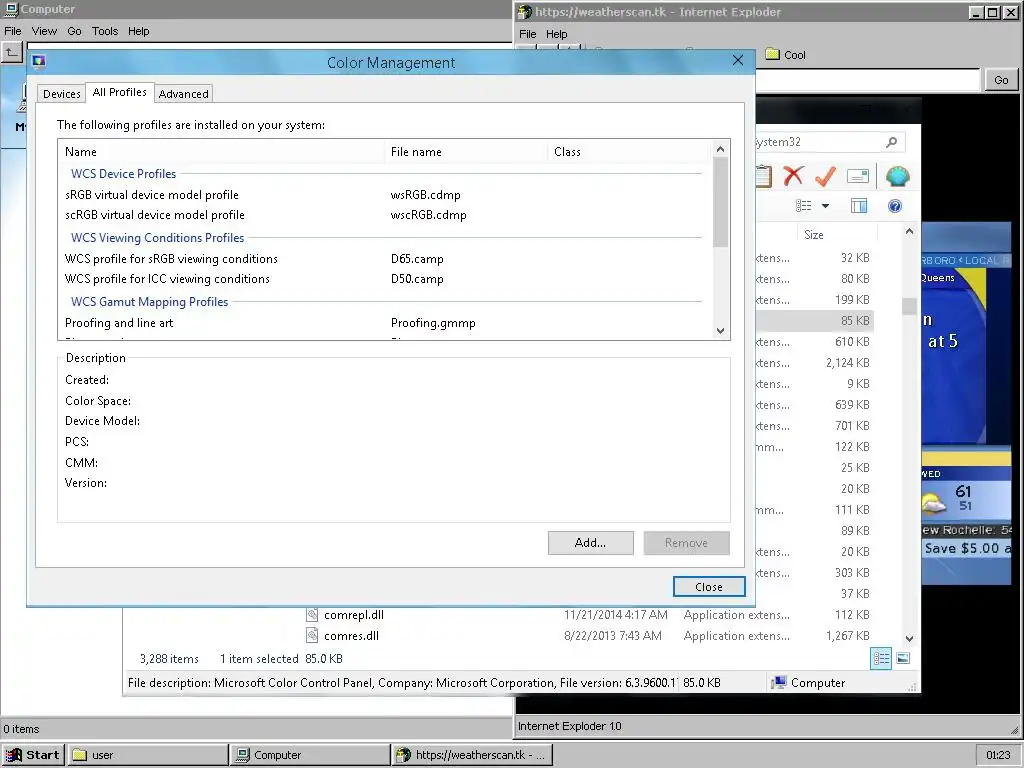Open File menu in Internet Exploder
The width and height of the screenshot is (1024, 768).
coord(528,34)
